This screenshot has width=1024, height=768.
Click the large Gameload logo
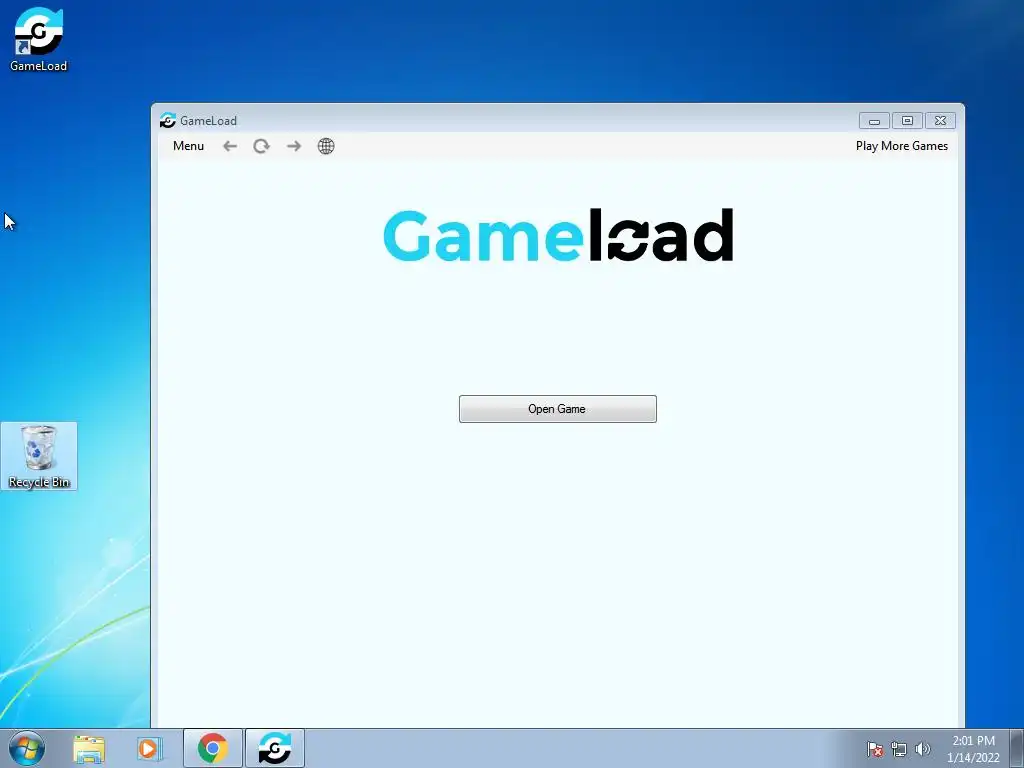point(558,235)
